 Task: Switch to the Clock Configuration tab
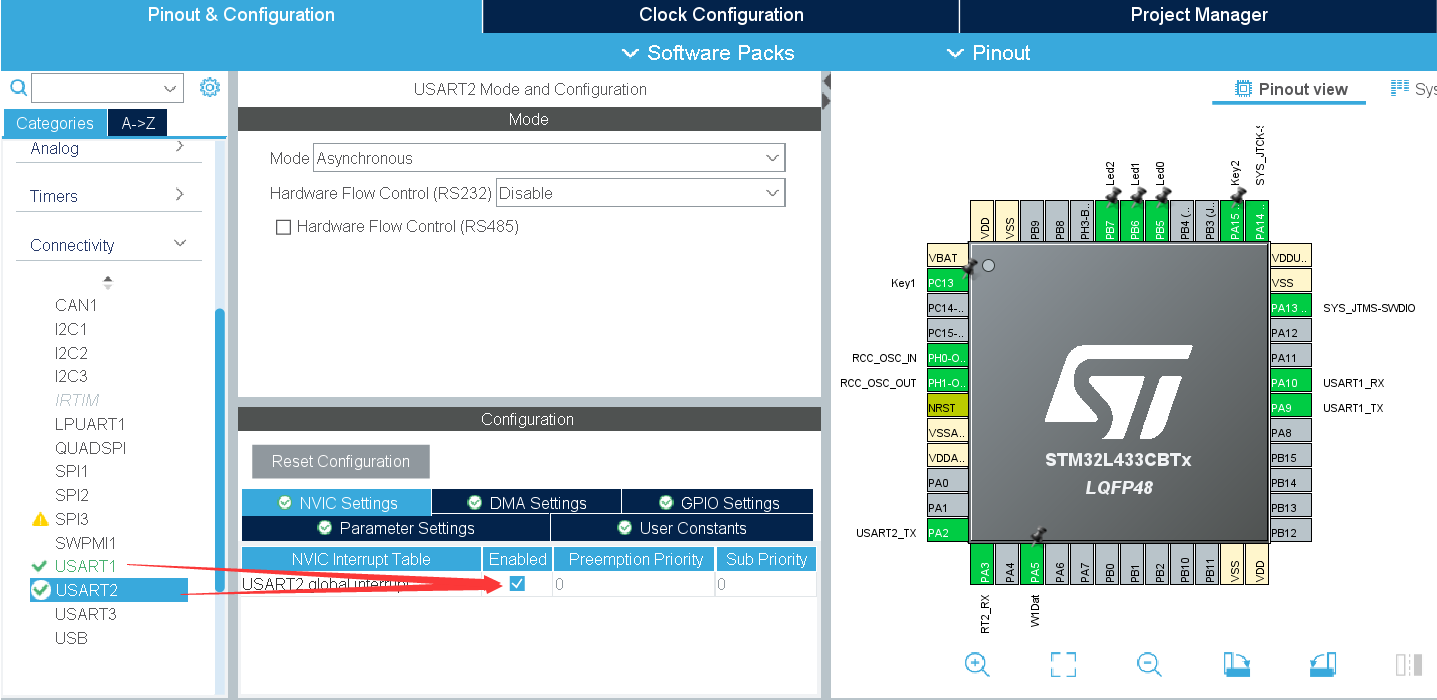click(721, 15)
